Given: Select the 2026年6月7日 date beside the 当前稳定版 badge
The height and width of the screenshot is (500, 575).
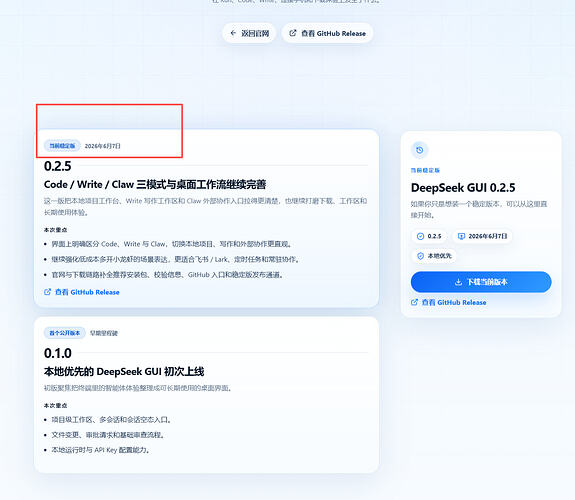Looking at the screenshot, I should (103, 146).
